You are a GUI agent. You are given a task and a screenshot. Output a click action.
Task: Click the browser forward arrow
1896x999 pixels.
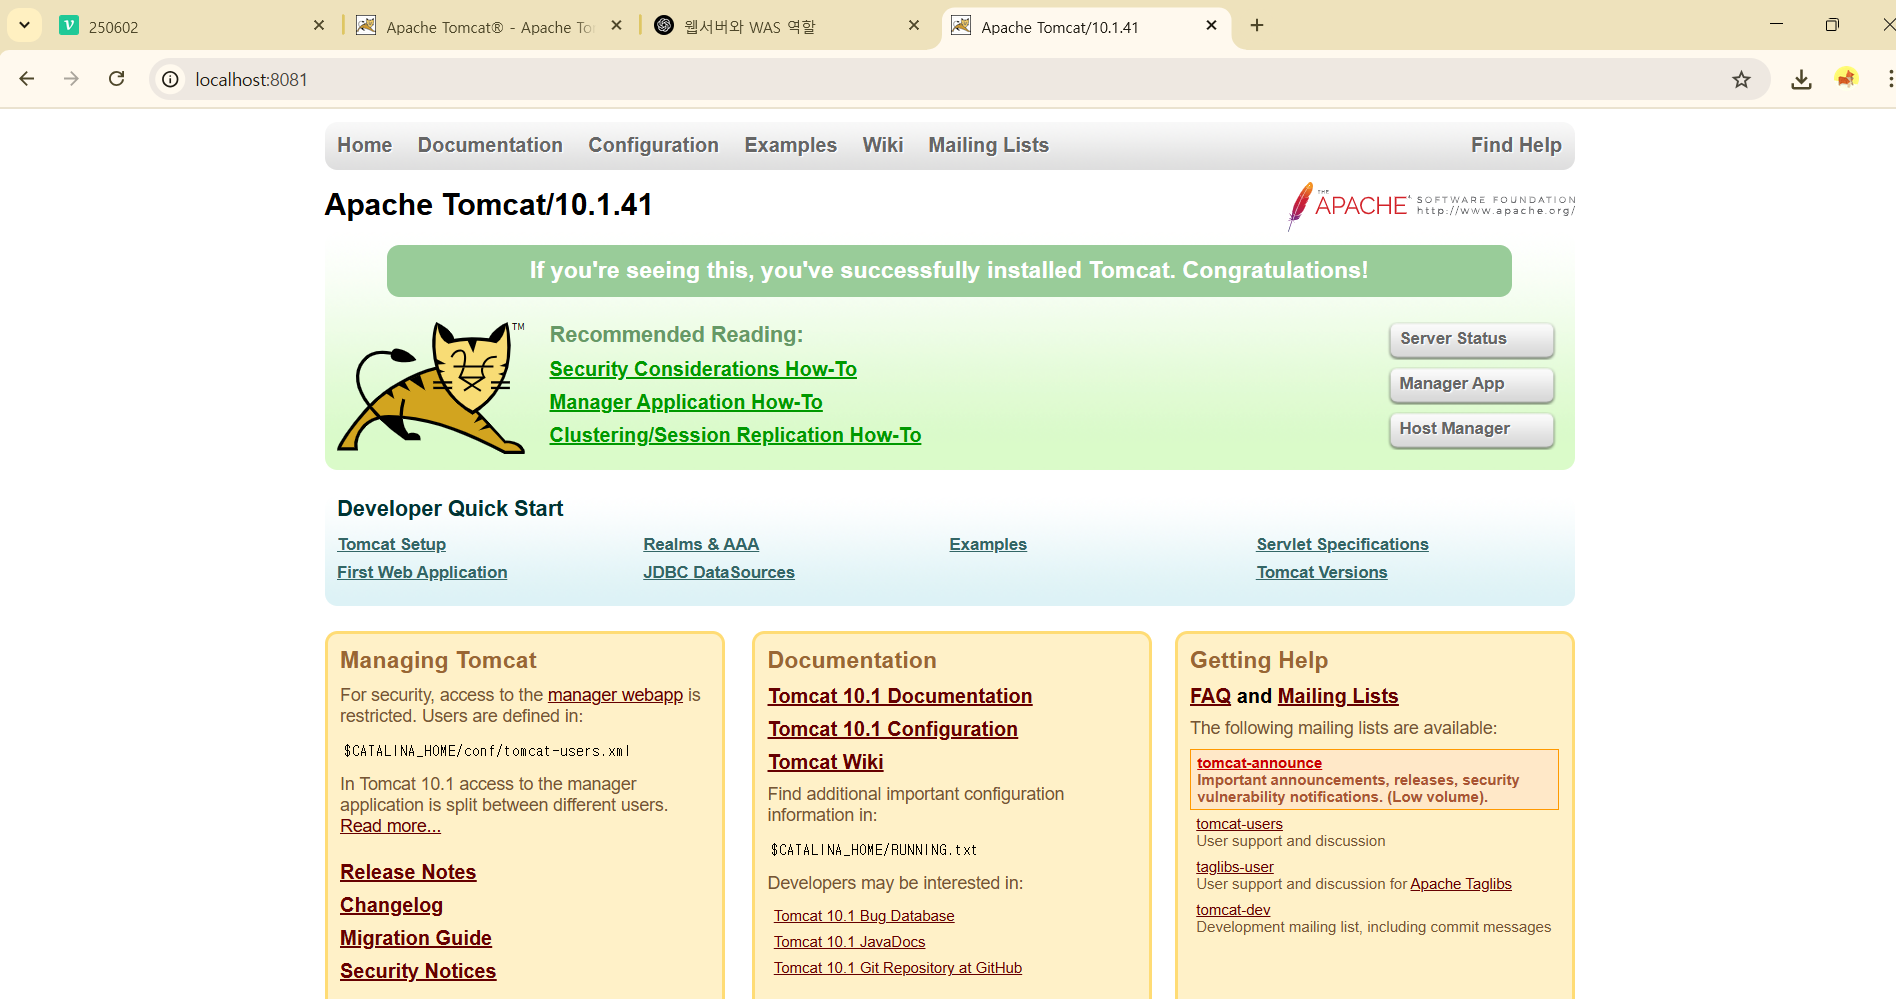[x=71, y=79]
